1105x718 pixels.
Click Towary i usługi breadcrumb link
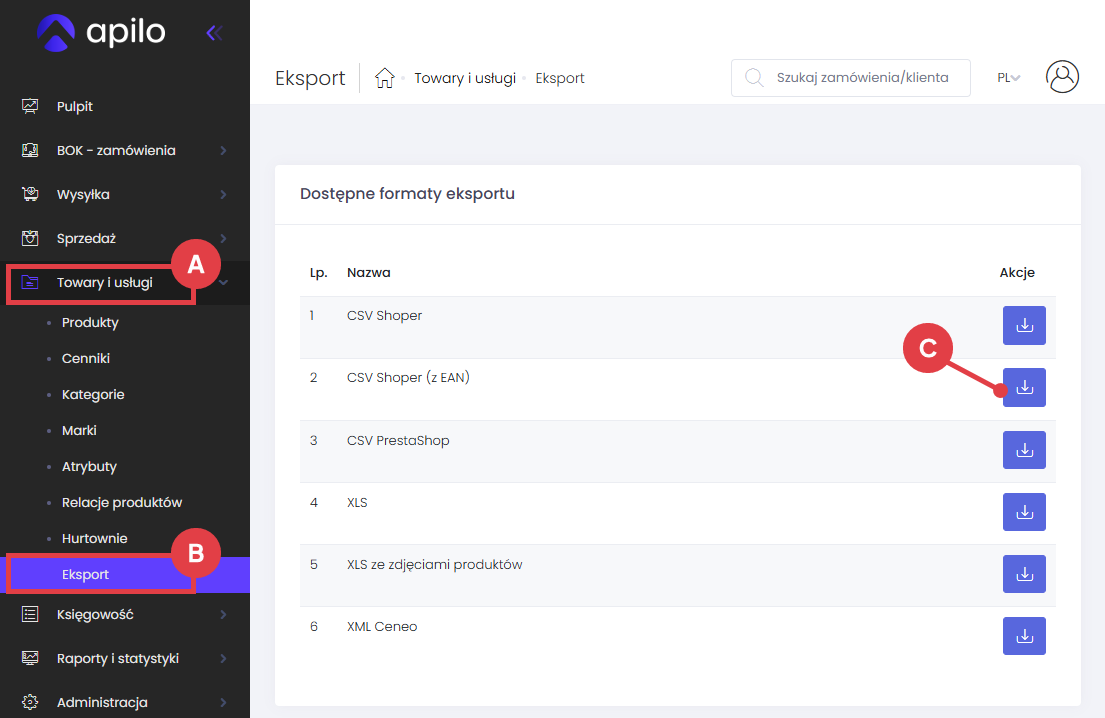click(465, 78)
